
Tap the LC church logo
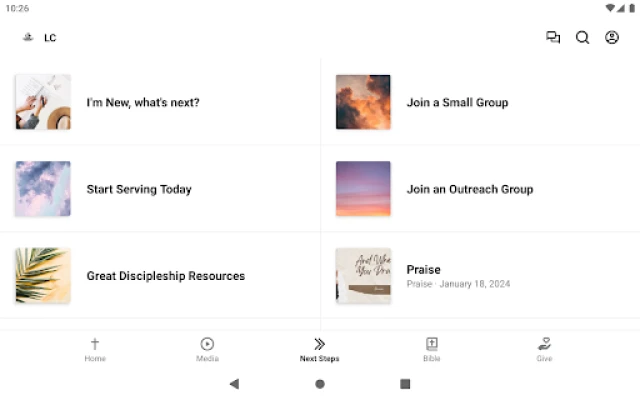28,38
